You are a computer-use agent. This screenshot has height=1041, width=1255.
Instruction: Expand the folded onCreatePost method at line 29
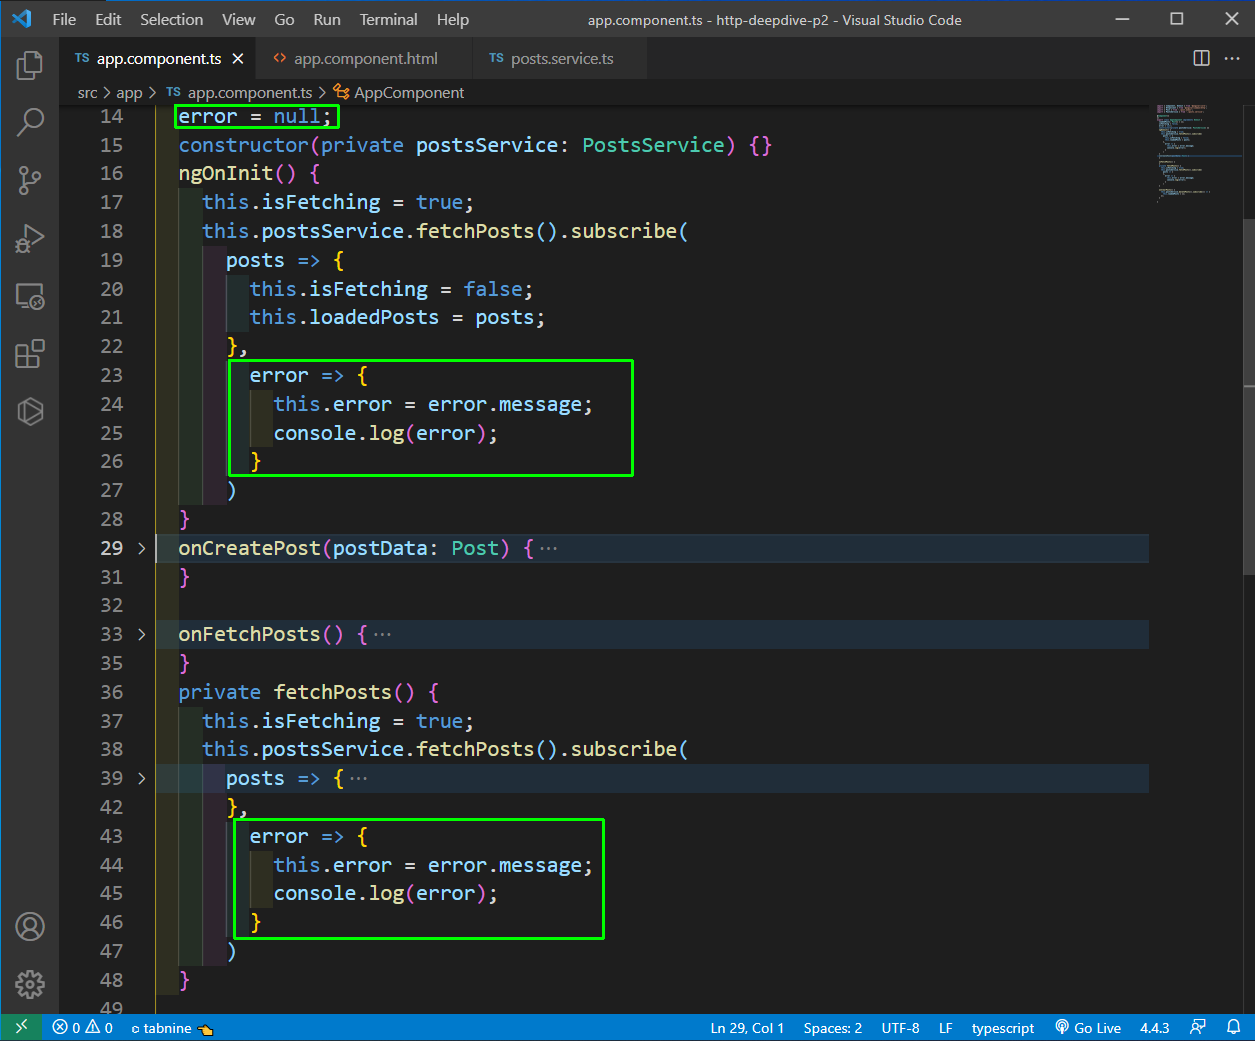[141, 548]
